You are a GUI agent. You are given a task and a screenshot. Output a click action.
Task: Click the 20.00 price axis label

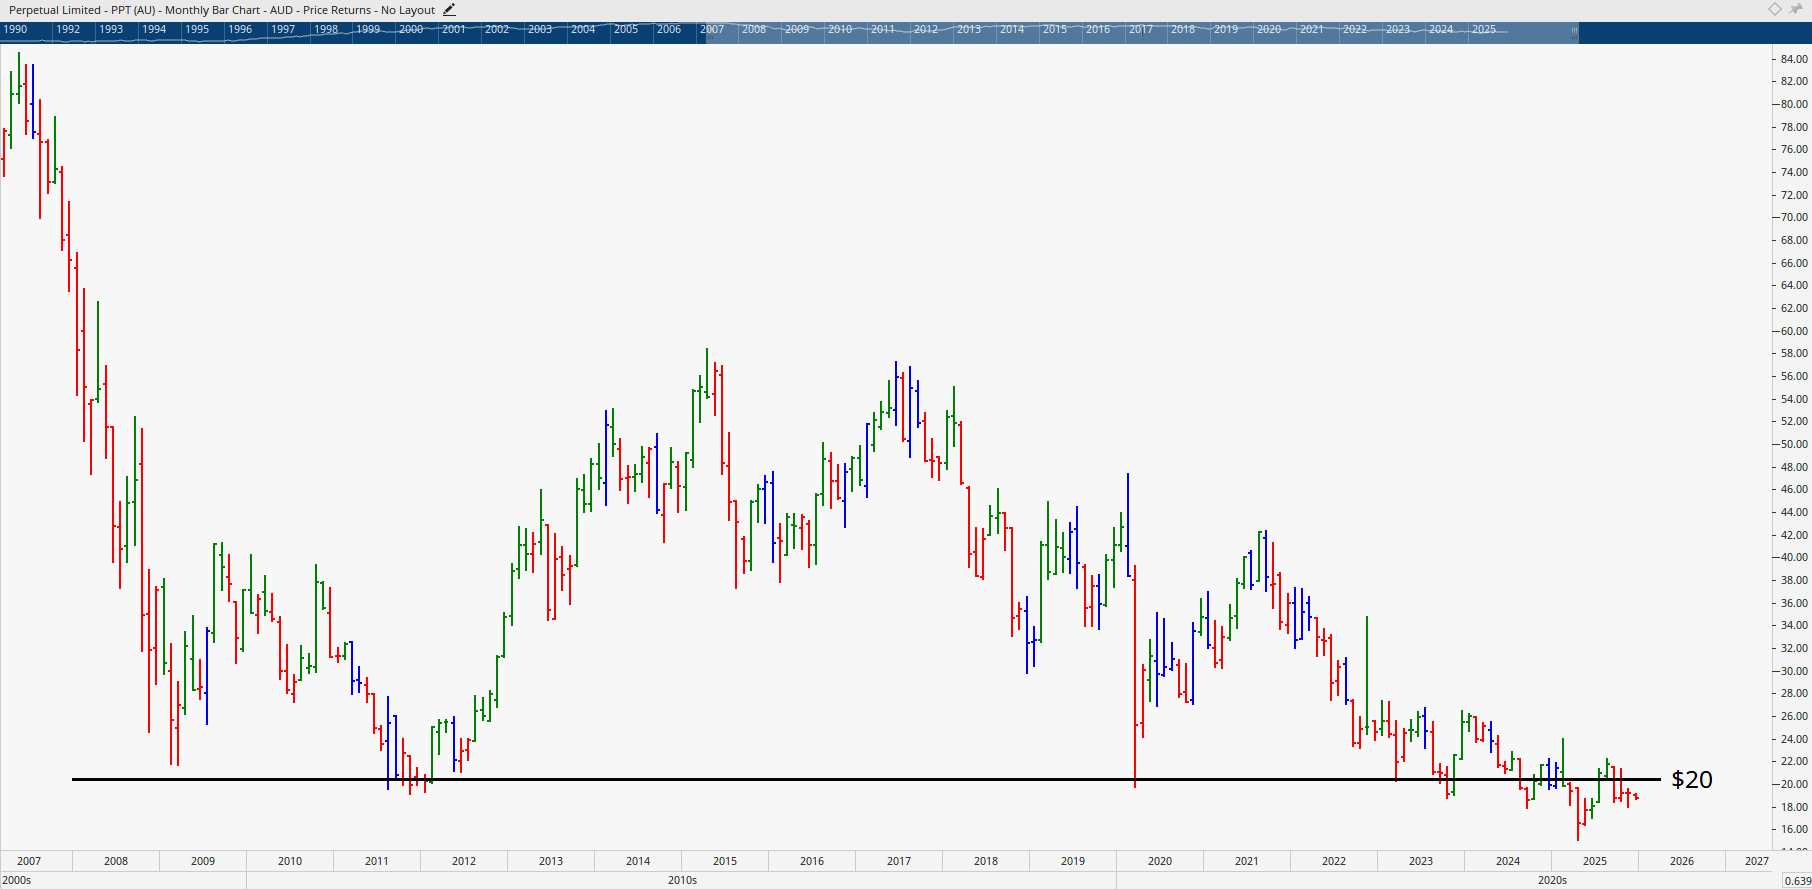point(1794,784)
